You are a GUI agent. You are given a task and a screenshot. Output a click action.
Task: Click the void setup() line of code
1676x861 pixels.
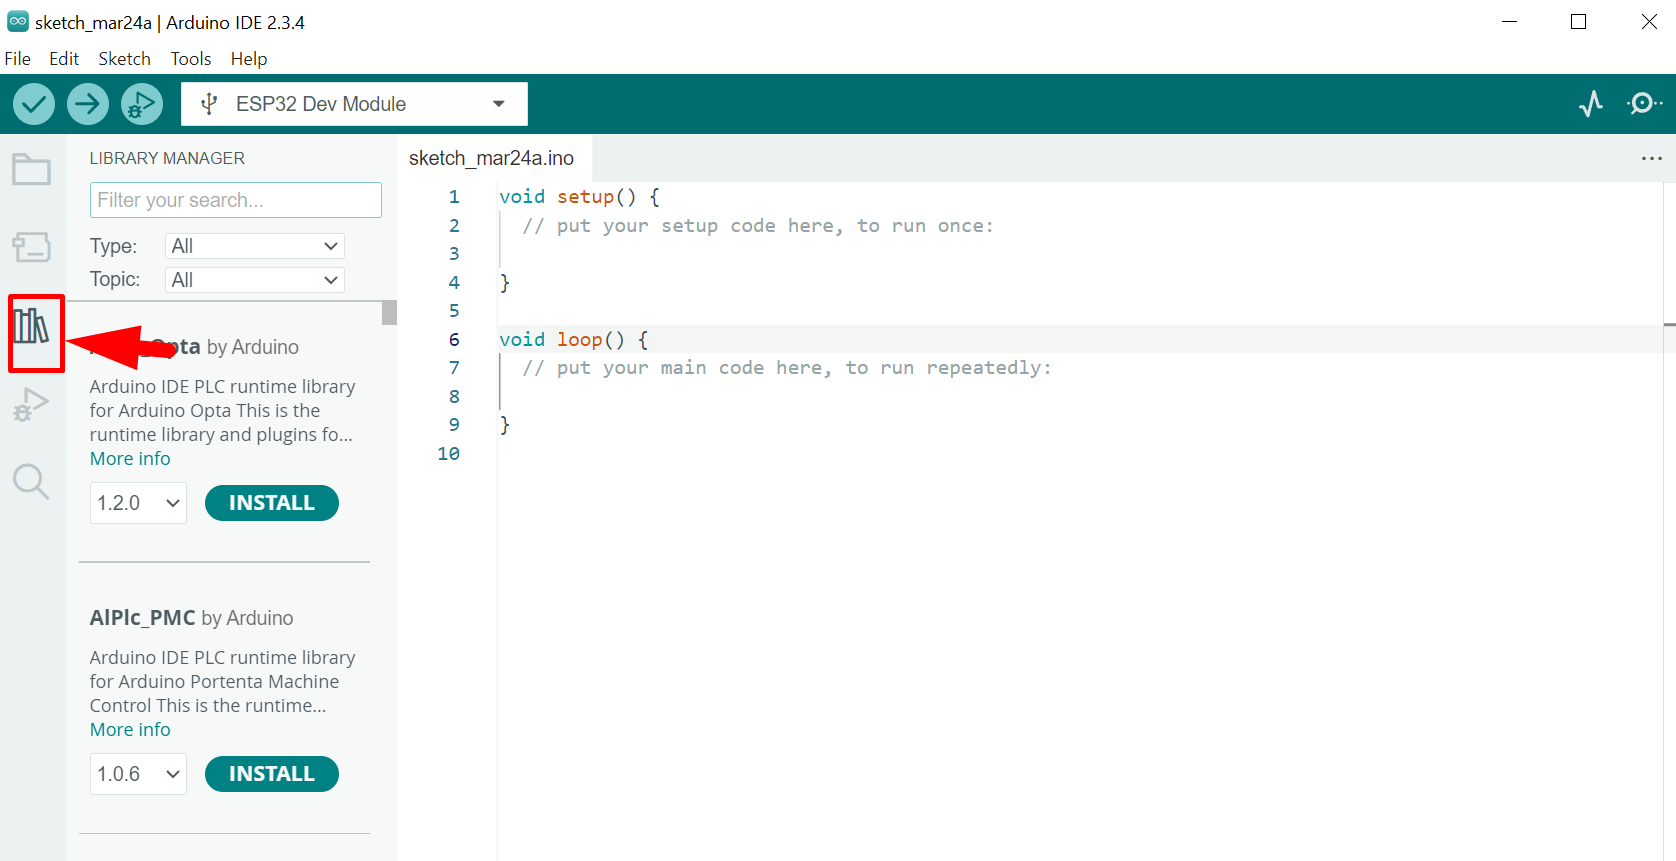[x=579, y=197]
